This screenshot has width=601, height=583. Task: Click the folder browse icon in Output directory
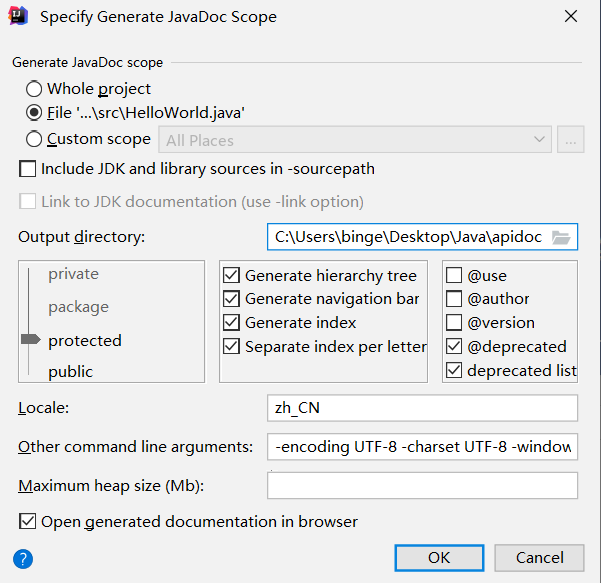[561, 238]
